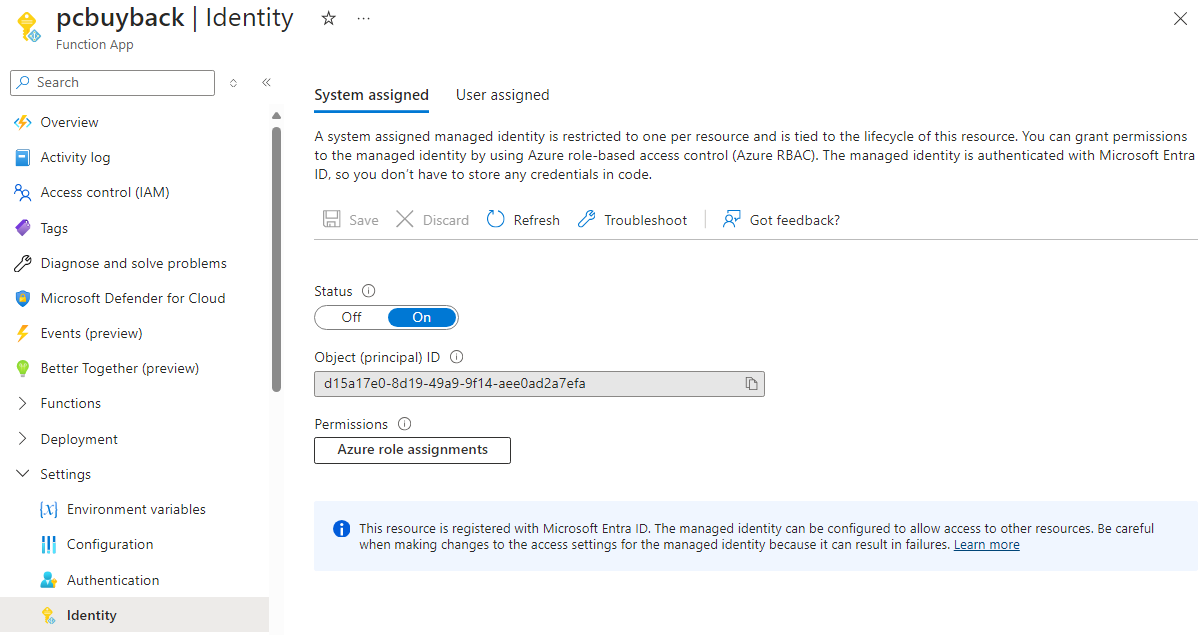Click the Discard button label
This screenshot has width=1202, height=635.
445,220
